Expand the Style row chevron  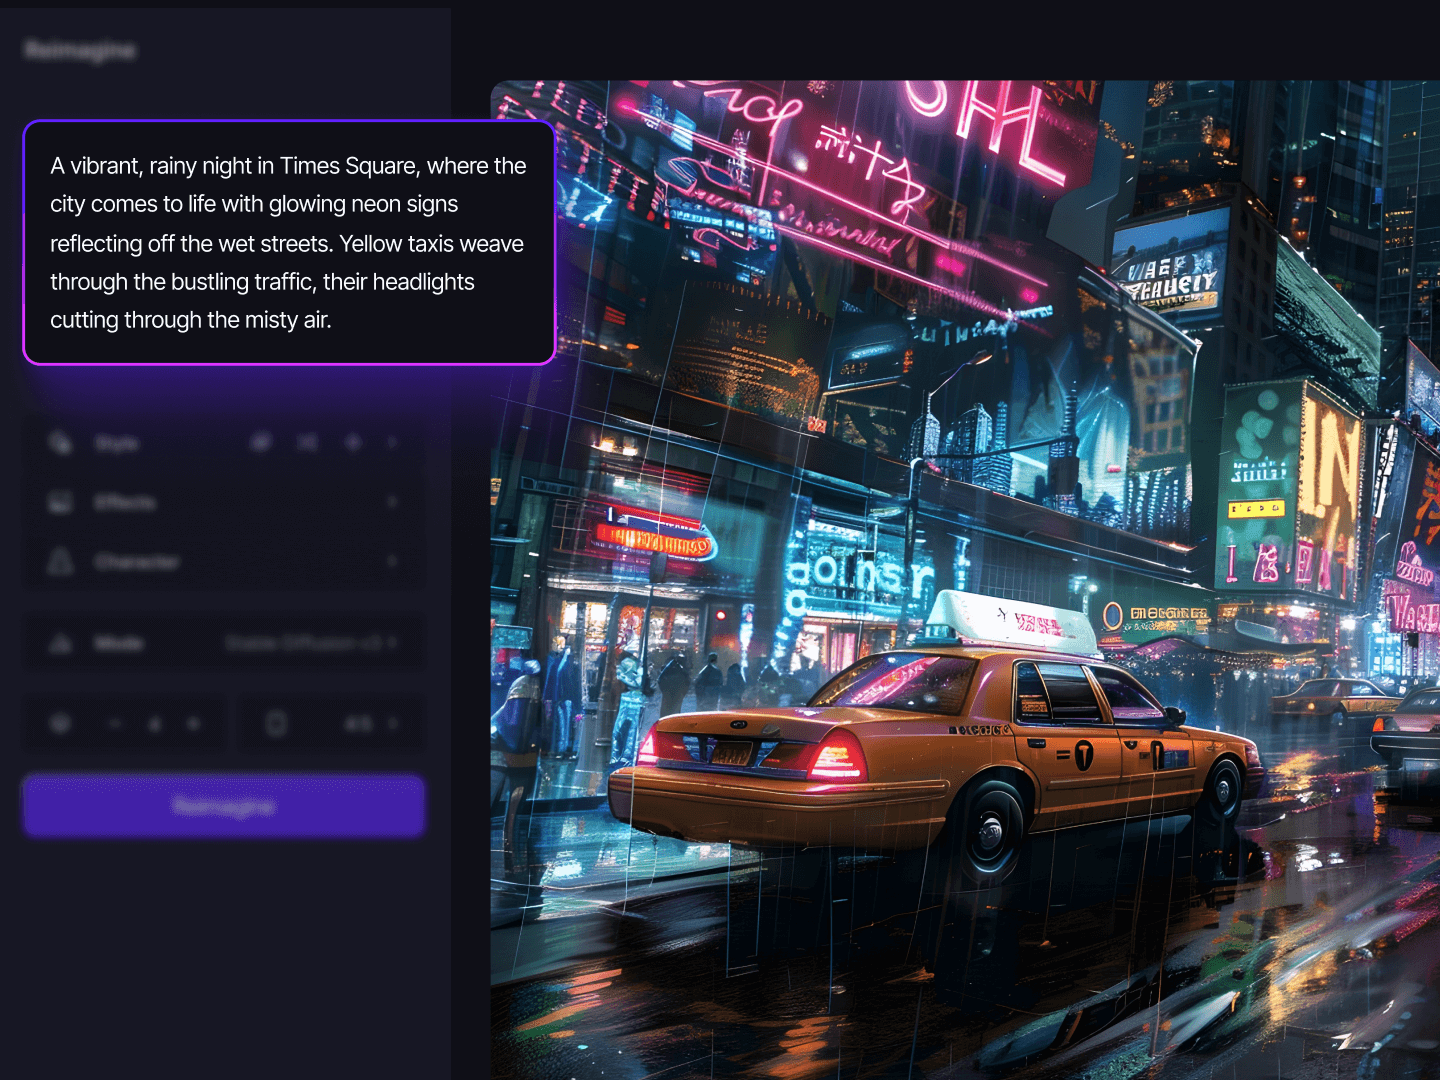point(393,442)
